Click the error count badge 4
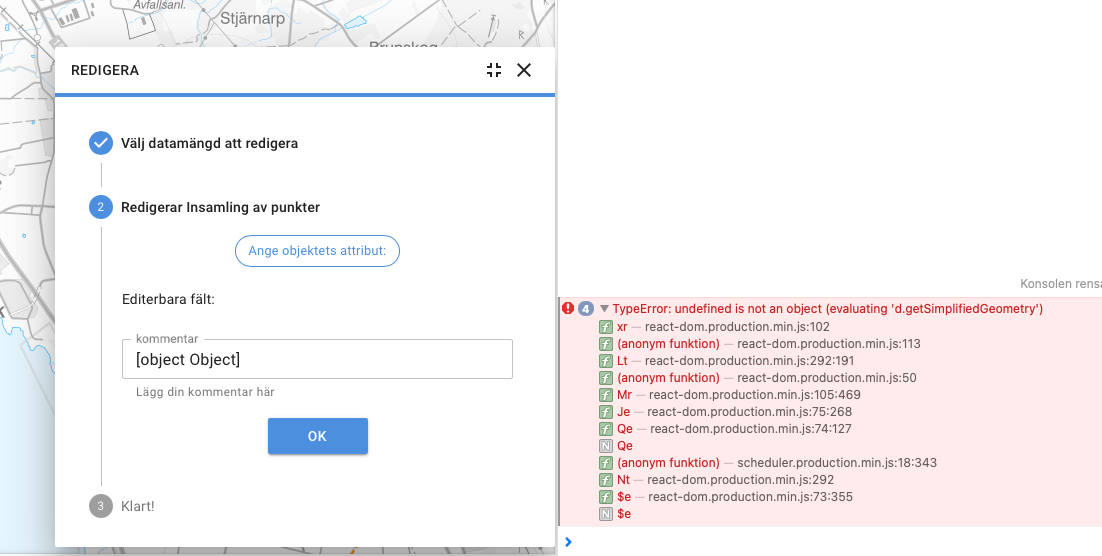Viewport: 1102px width, 556px height. [586, 309]
